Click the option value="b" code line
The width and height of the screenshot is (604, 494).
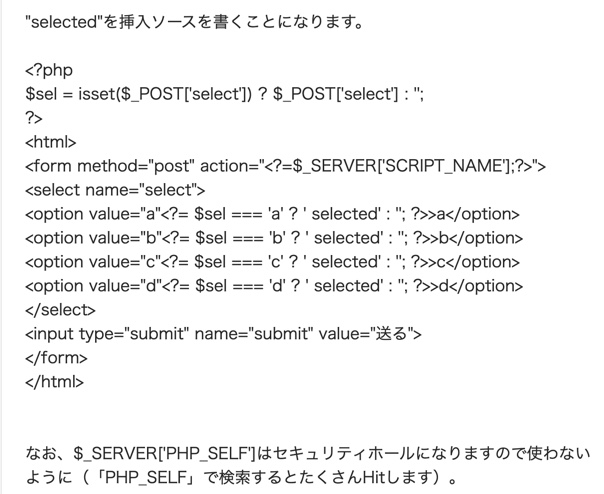pyautogui.click(x=272, y=237)
